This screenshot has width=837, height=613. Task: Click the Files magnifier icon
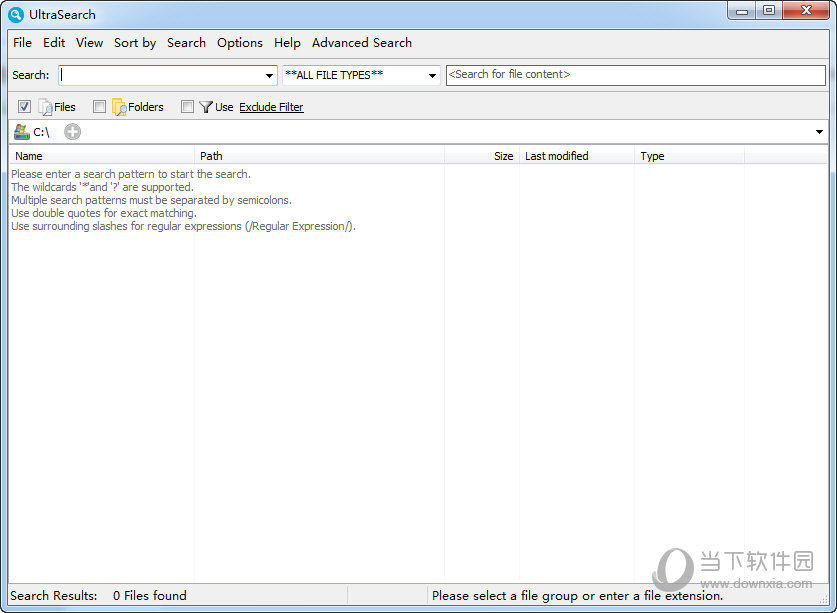tap(45, 107)
